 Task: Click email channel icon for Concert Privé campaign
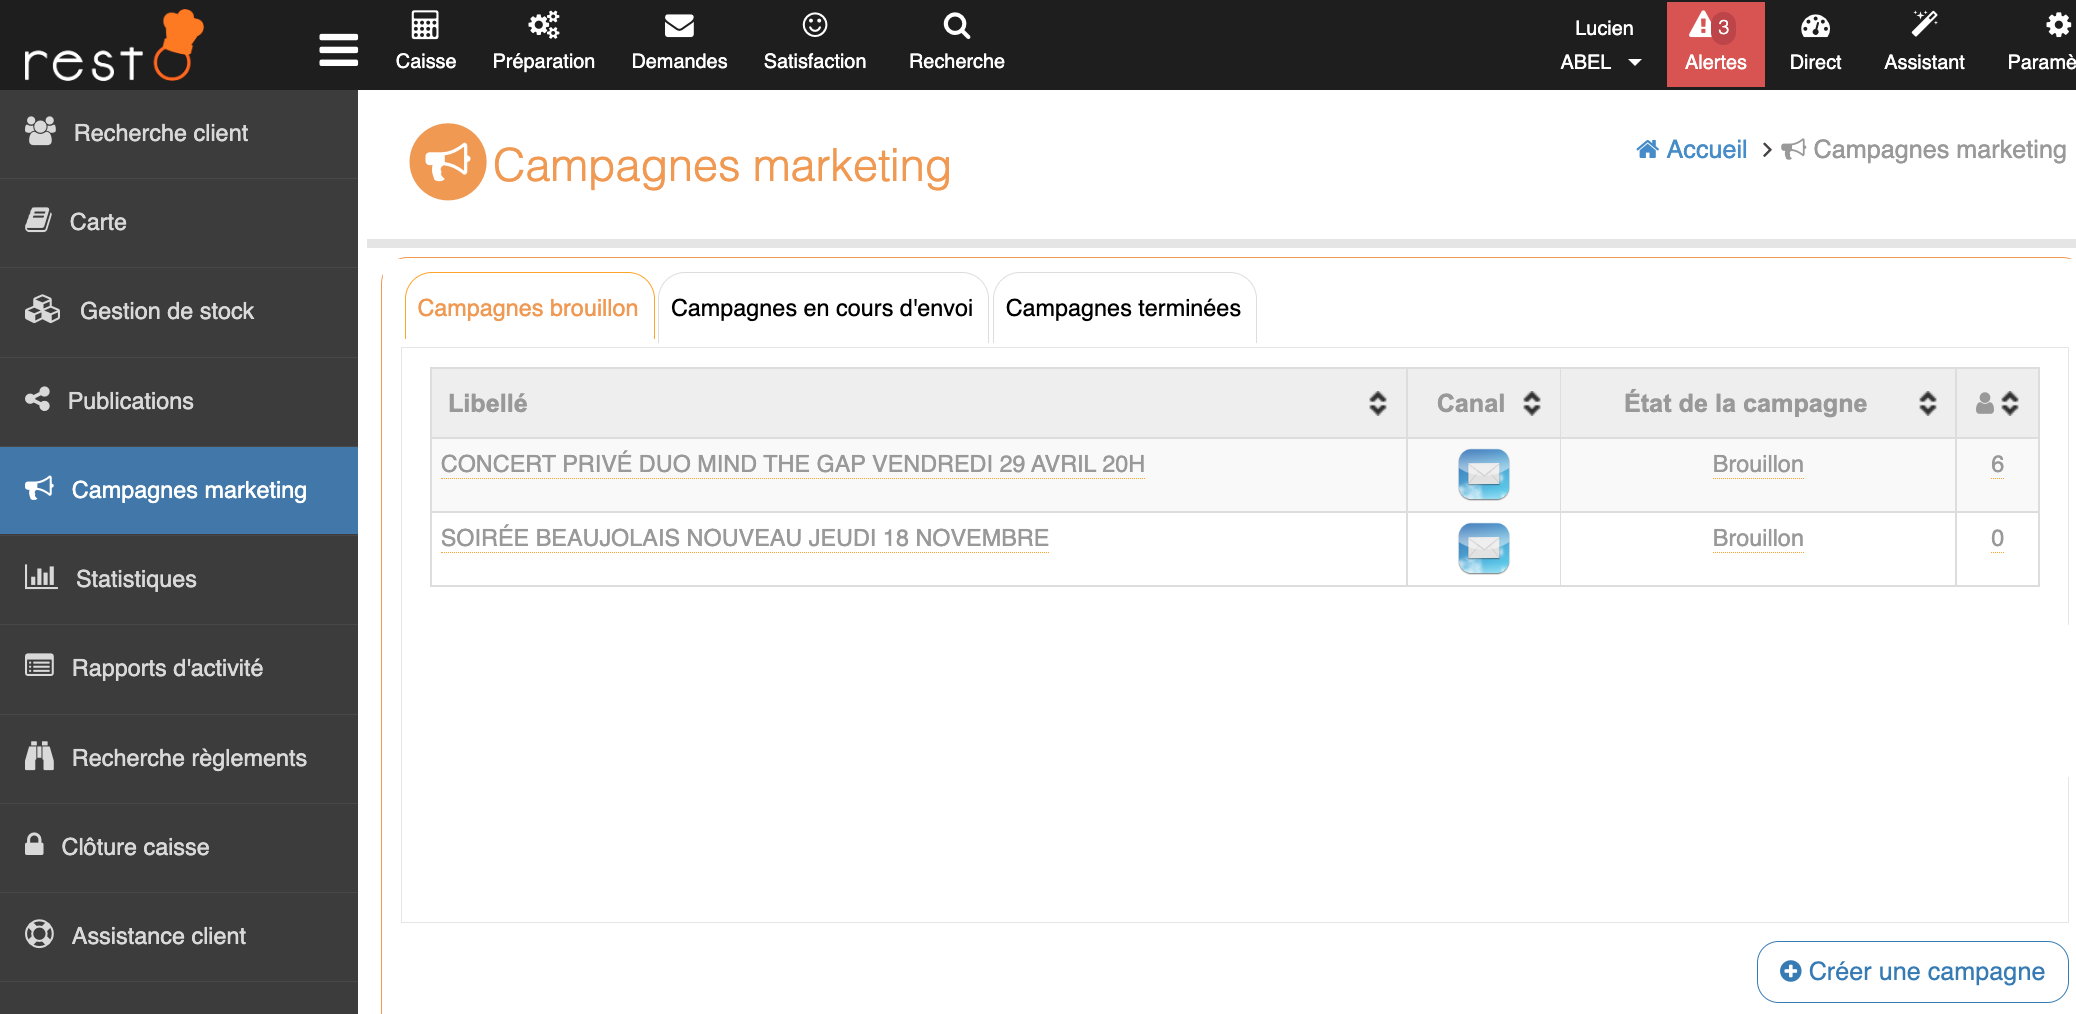click(1483, 474)
